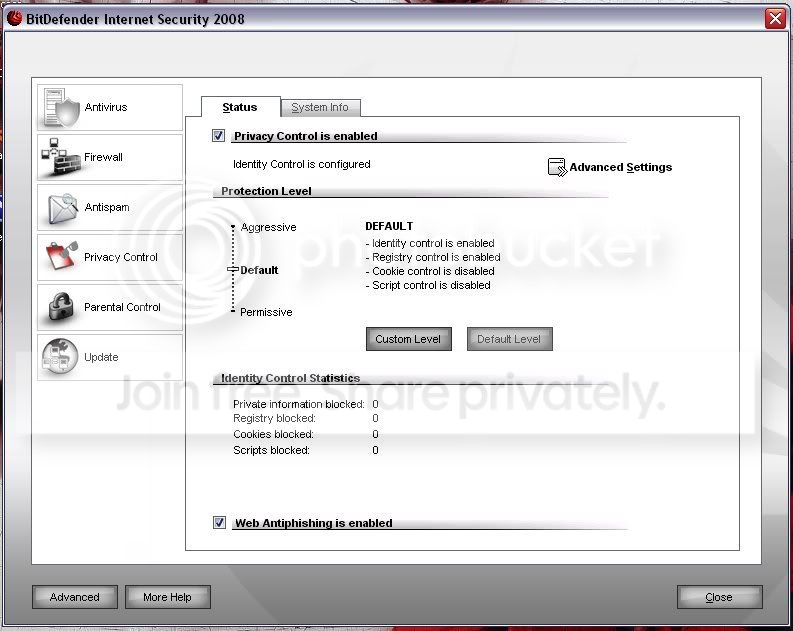Viewport: 793px width, 631px height.
Task: Uncheck Privacy Control is enabled checkbox
Action: click(218, 136)
